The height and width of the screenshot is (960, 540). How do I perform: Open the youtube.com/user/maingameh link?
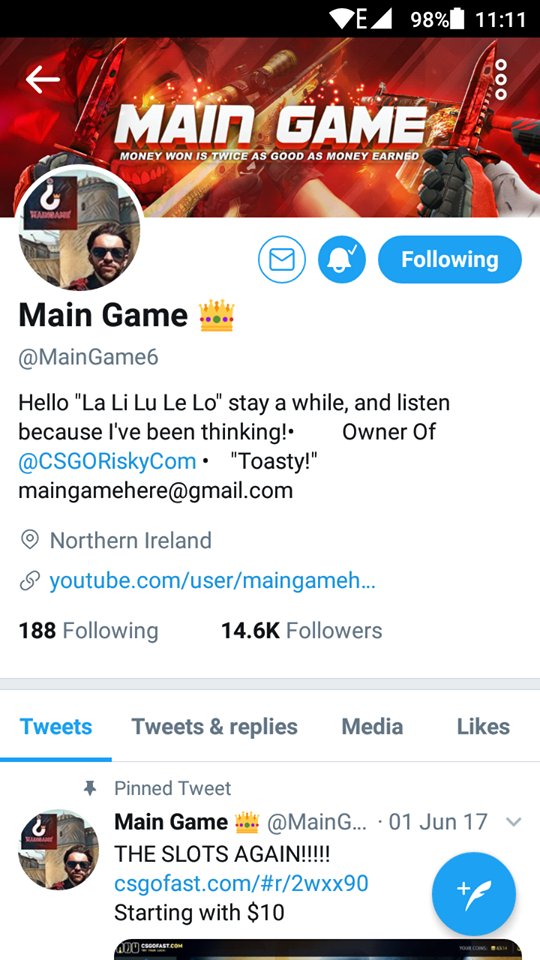(x=212, y=580)
